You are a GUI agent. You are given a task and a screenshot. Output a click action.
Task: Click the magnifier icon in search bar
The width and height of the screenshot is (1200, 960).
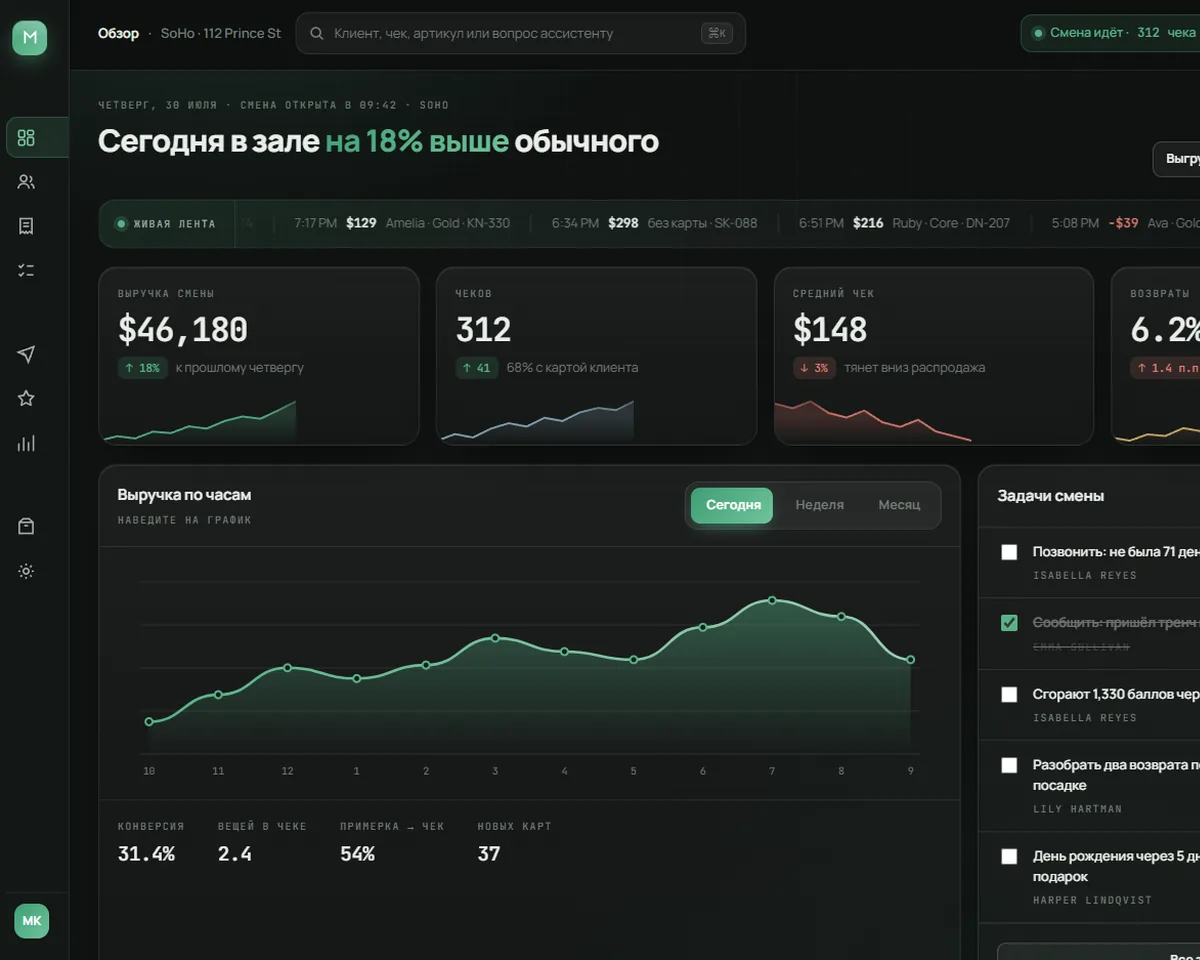317,33
